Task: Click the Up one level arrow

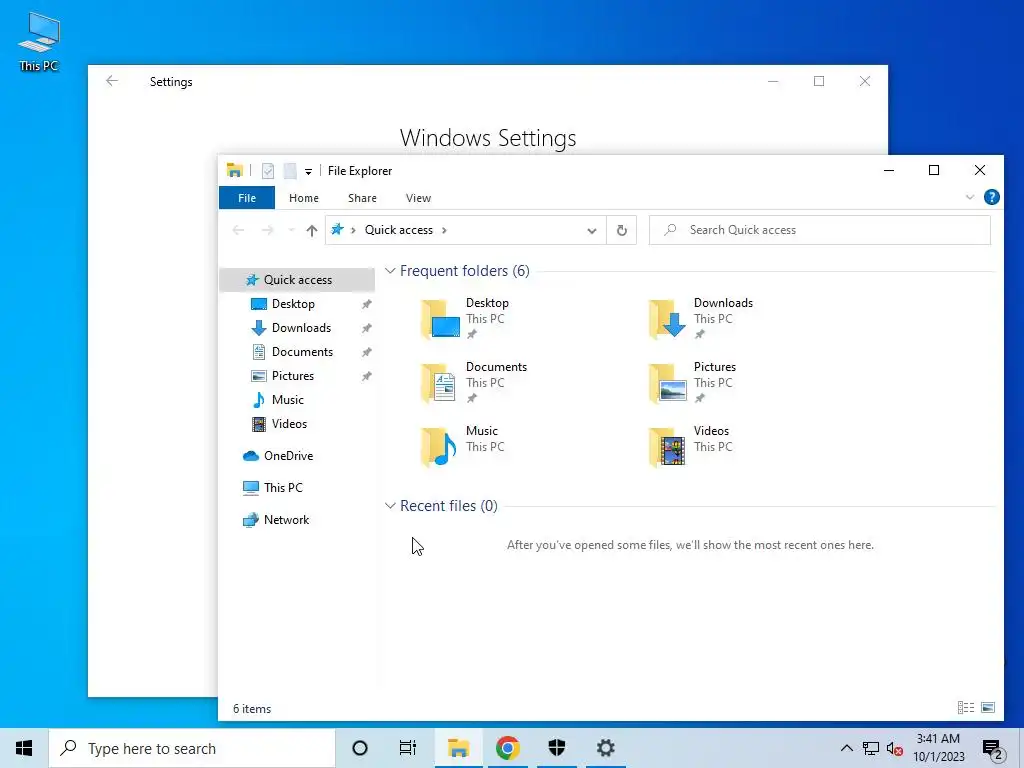Action: (x=312, y=230)
